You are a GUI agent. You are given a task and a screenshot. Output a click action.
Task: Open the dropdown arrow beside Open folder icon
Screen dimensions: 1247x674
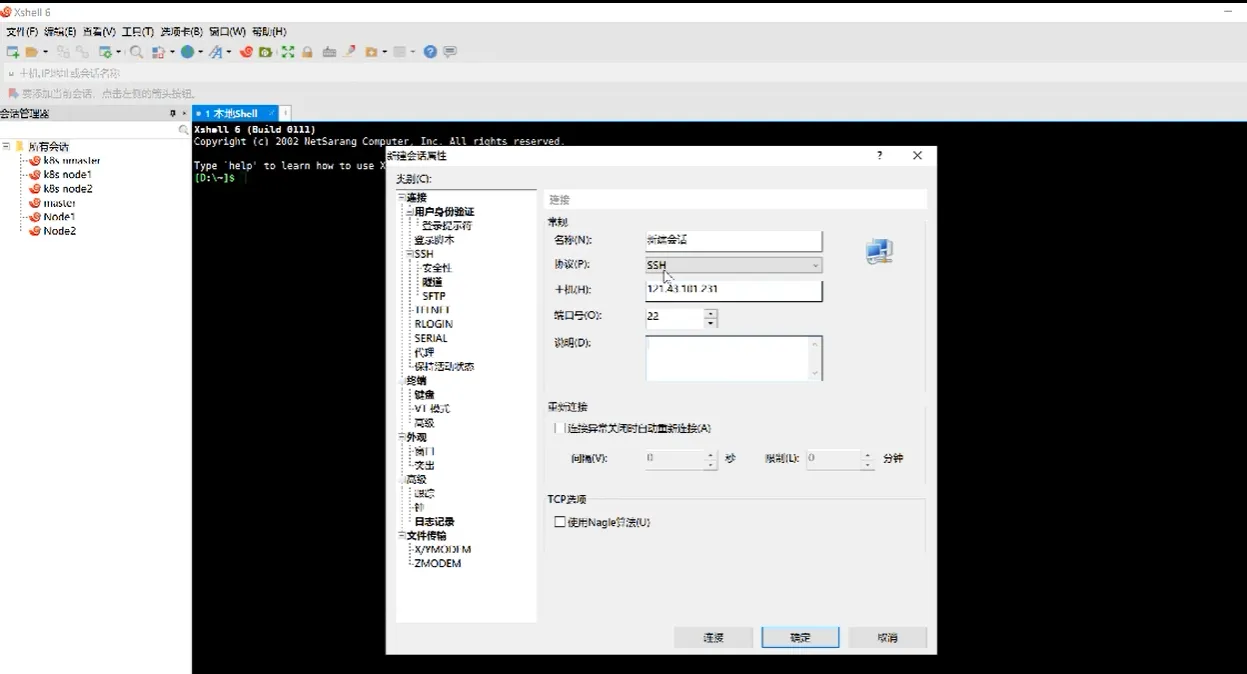[44, 52]
